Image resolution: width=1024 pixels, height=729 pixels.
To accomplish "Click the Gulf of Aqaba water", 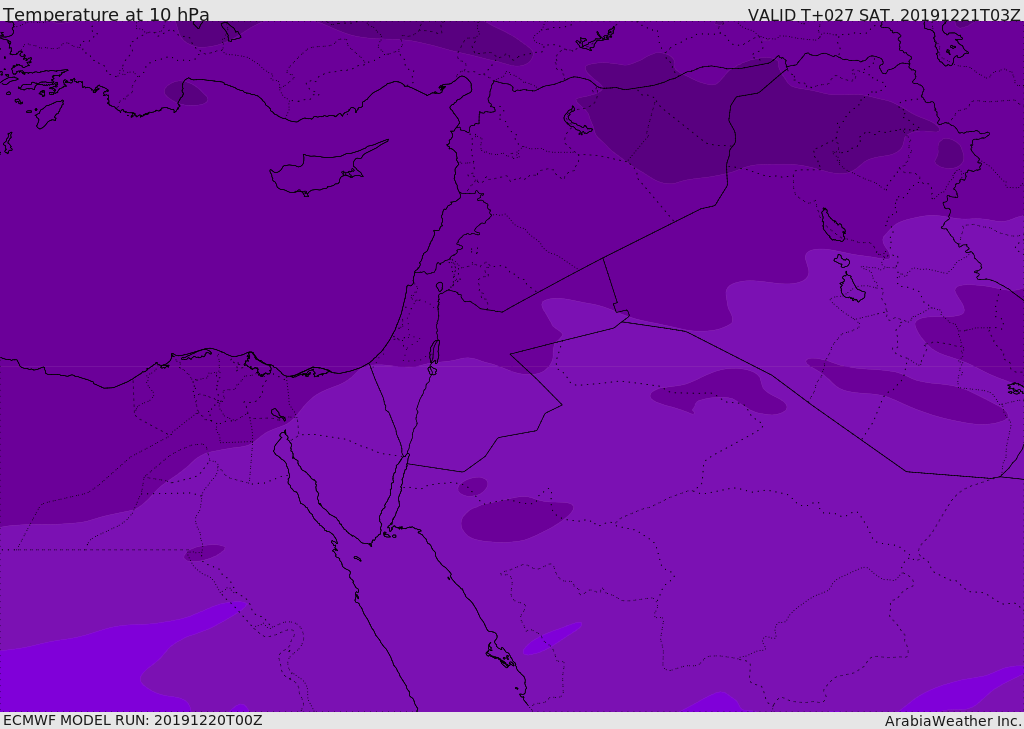I will pyautogui.click(x=397, y=492).
